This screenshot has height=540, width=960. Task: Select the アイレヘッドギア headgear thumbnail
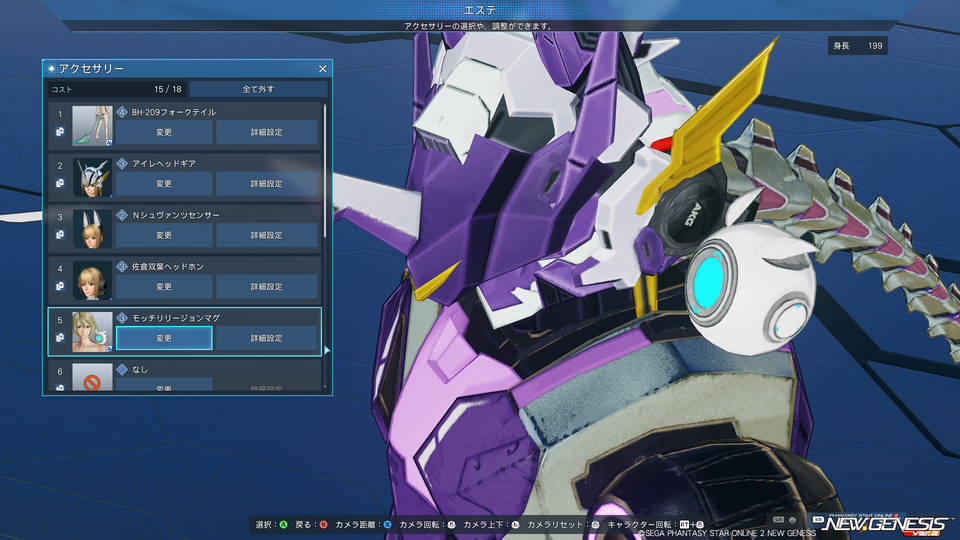click(x=92, y=177)
